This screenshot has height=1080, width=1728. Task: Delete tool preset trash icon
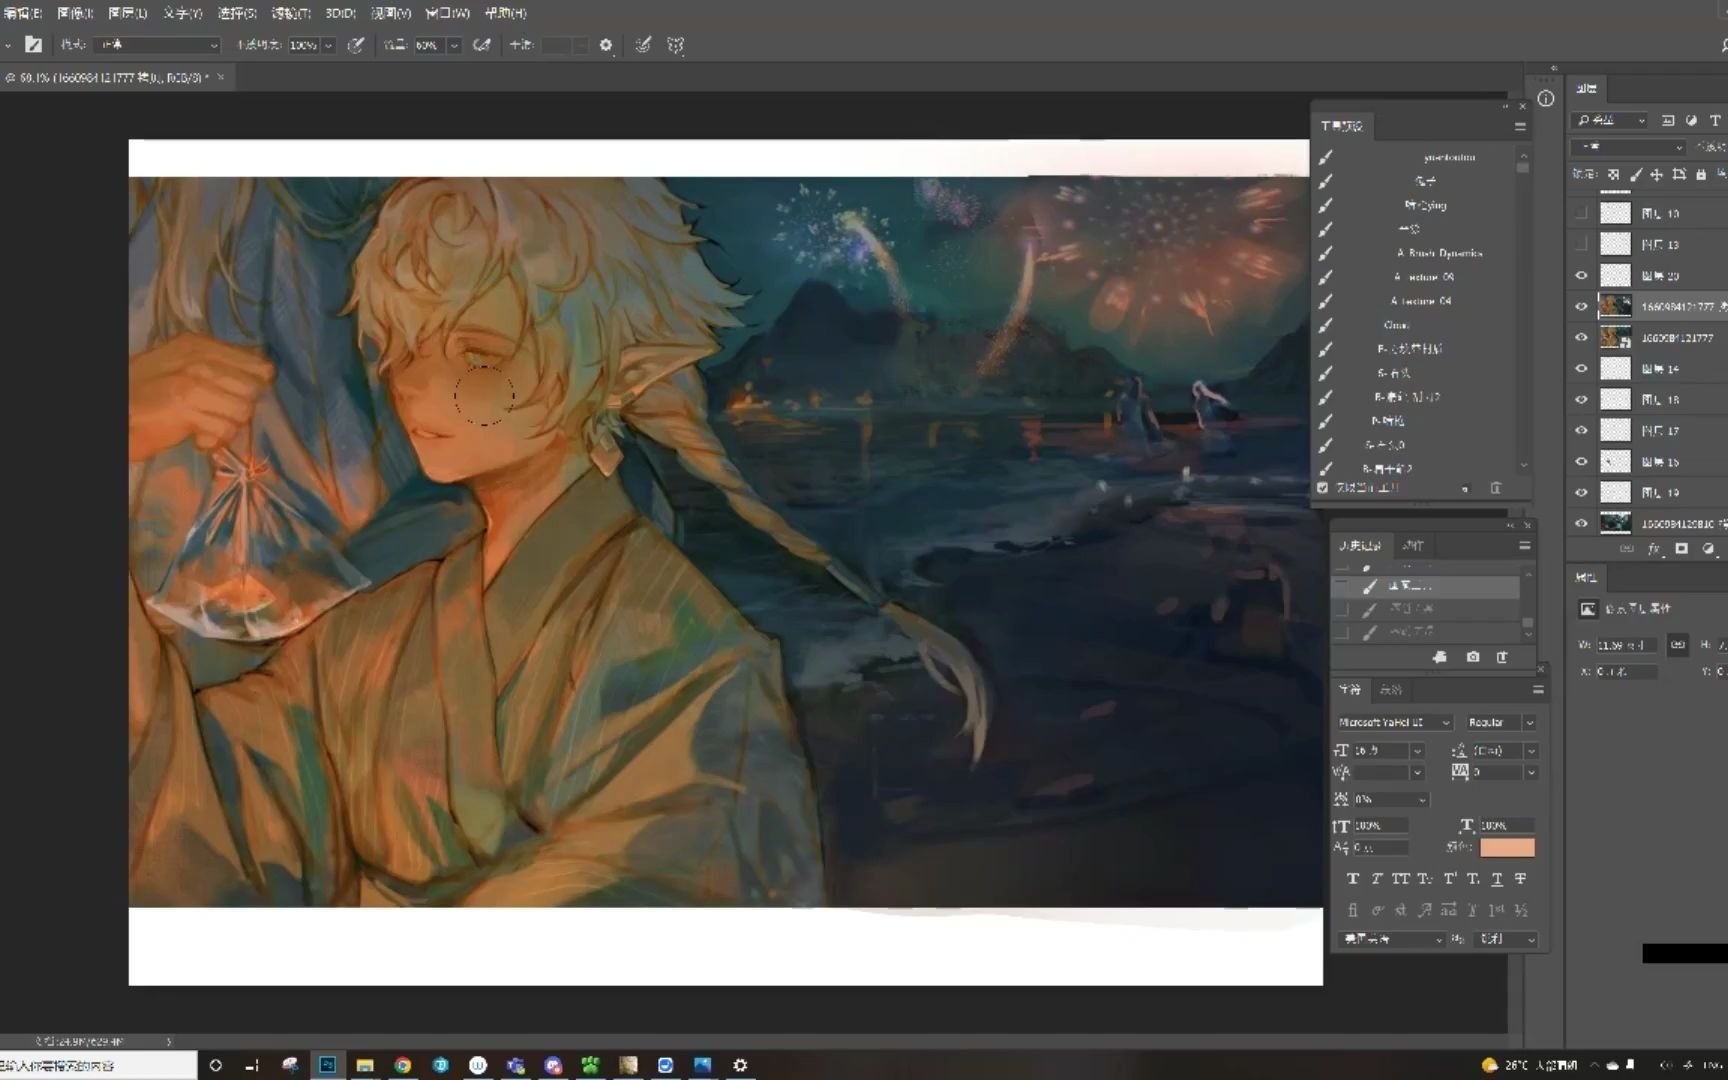(x=1496, y=488)
